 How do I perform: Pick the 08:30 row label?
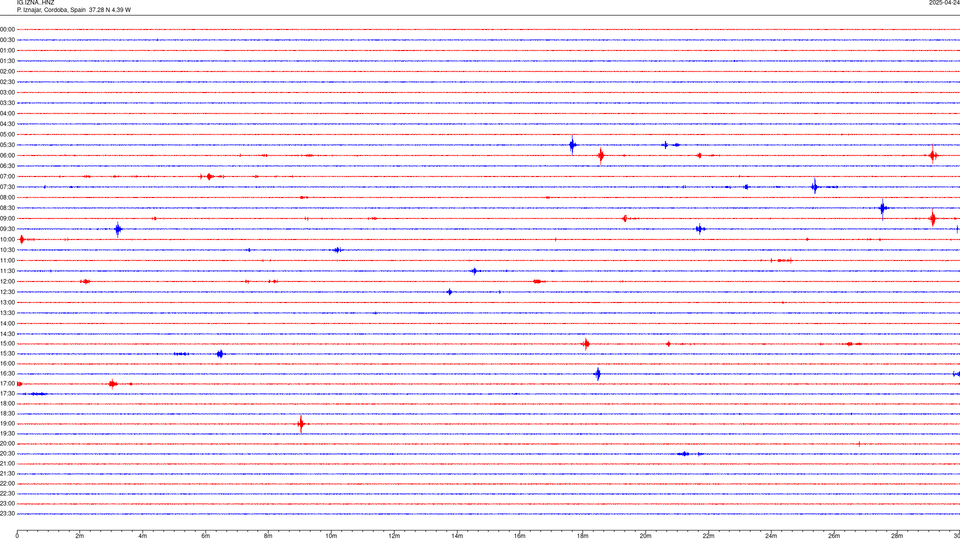[x=7, y=208]
